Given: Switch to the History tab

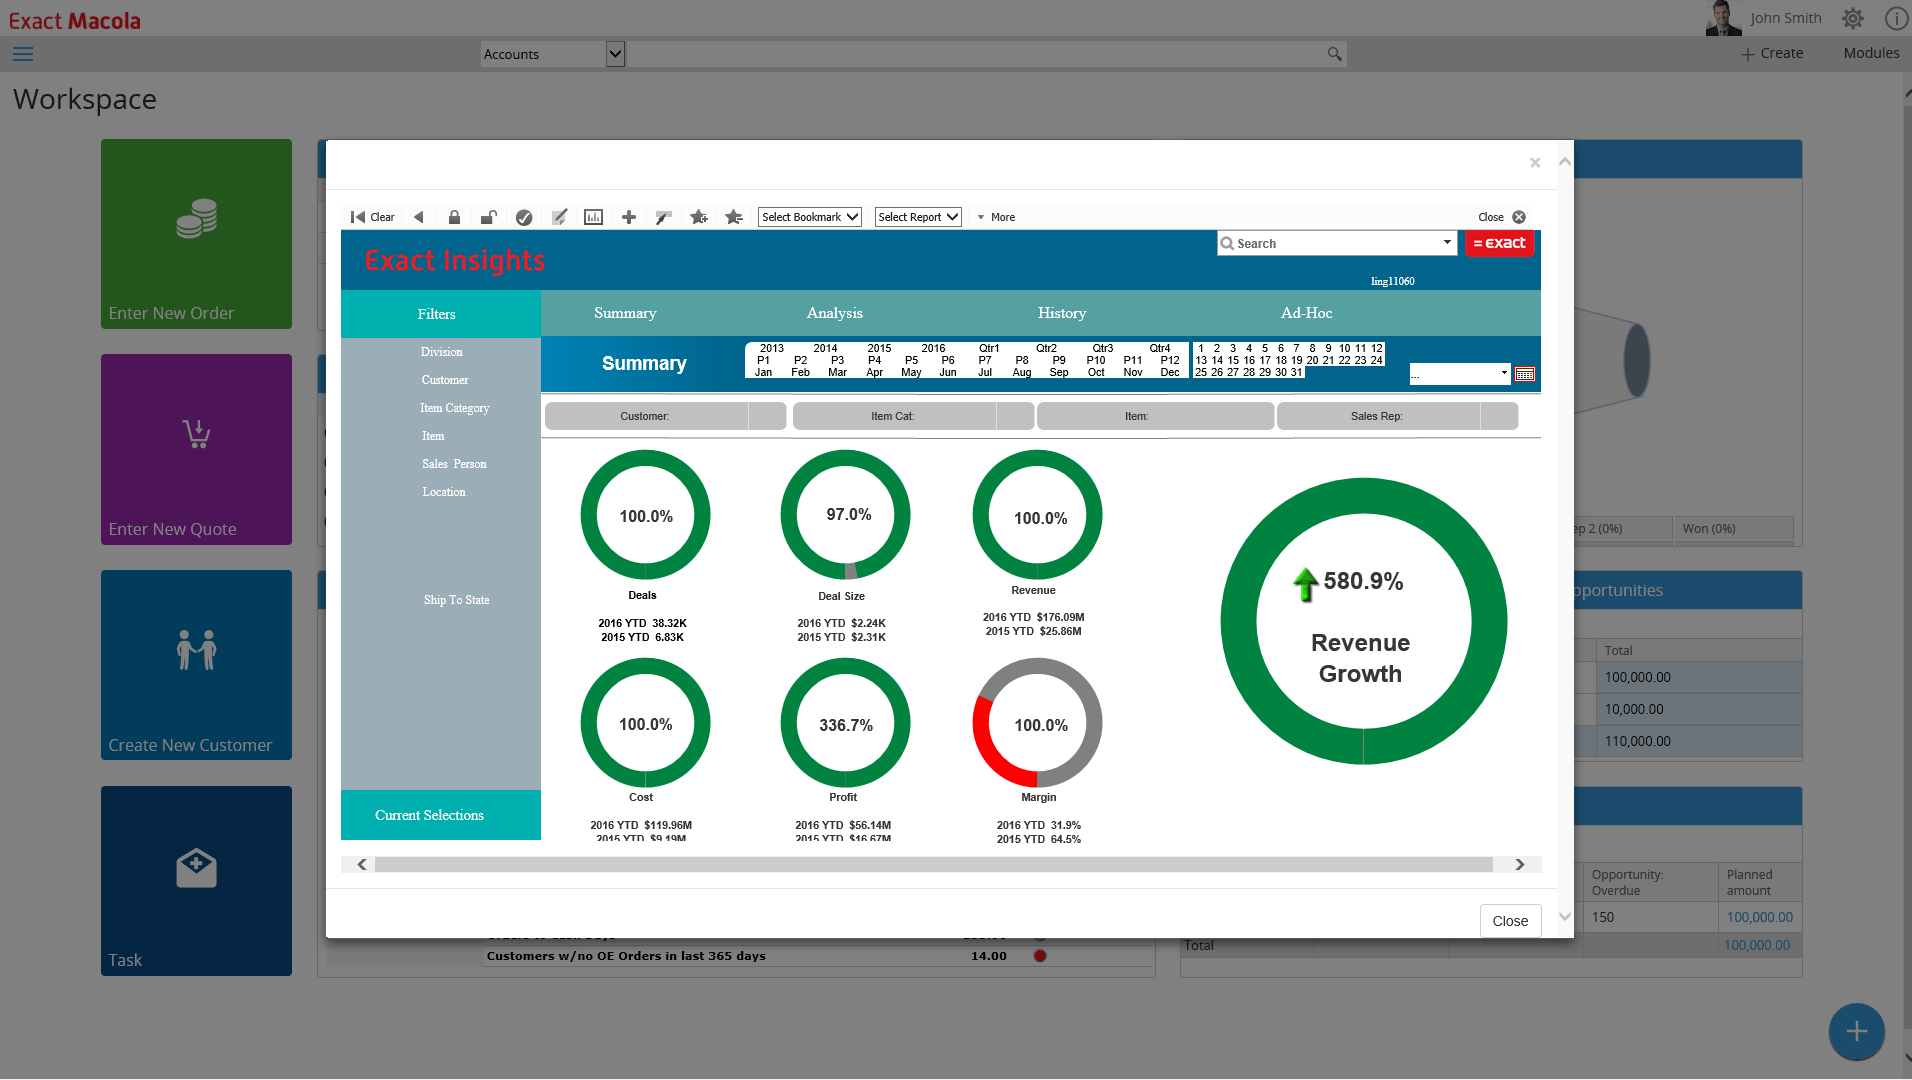Looking at the screenshot, I should pyautogui.click(x=1062, y=313).
